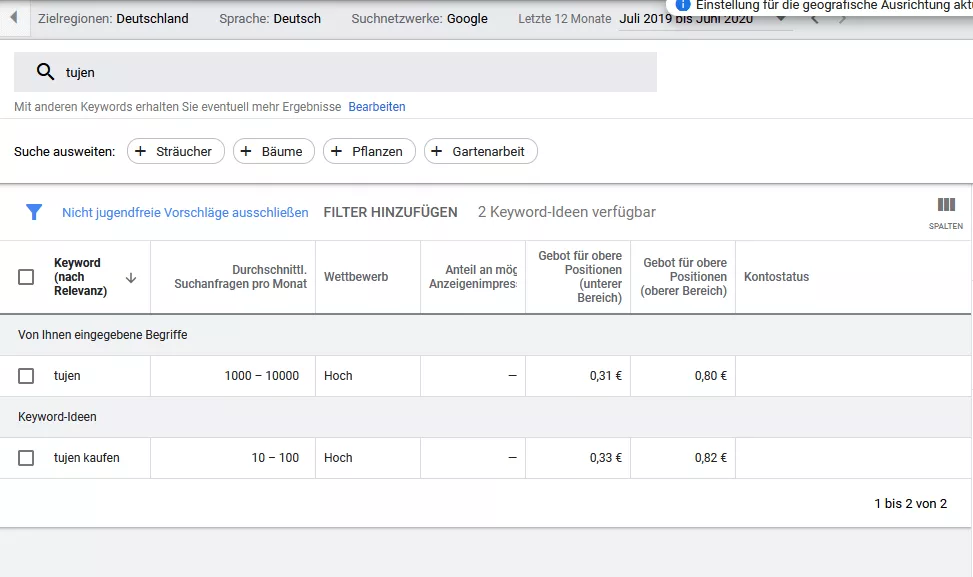
Task: Click the Keyword-Ideen section heading
Action: point(57,417)
